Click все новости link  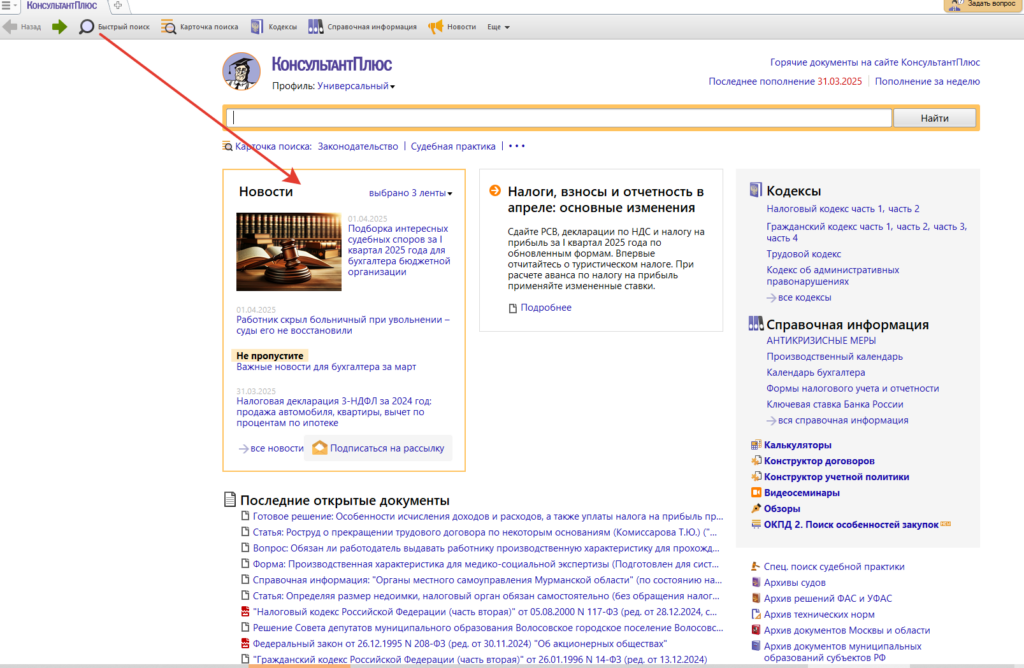[271, 449]
